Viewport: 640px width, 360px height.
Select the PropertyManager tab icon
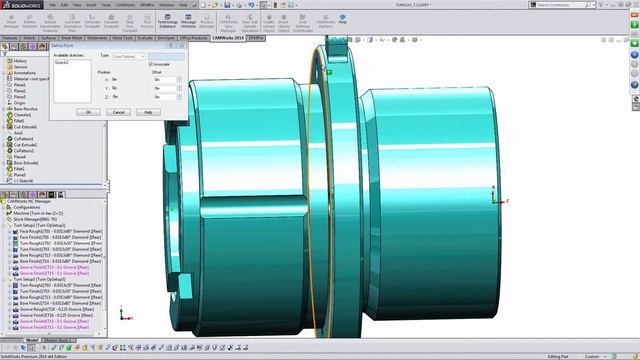[x=14, y=47]
